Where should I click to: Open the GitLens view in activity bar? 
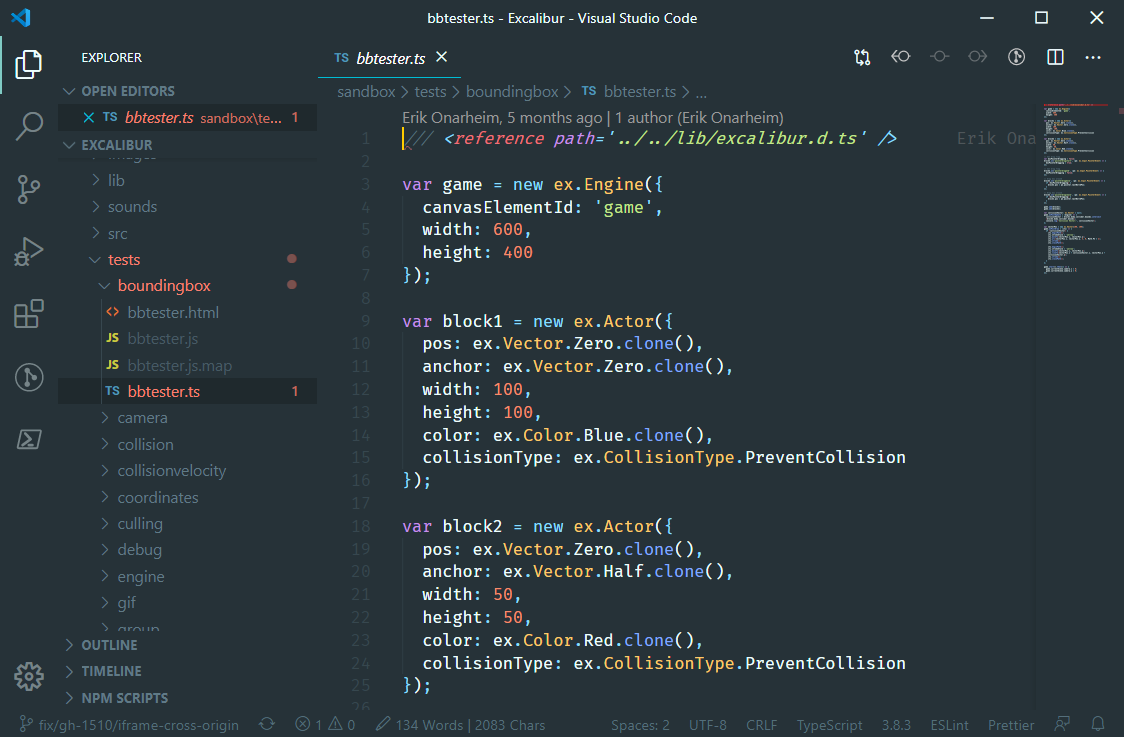pyautogui.click(x=29, y=377)
